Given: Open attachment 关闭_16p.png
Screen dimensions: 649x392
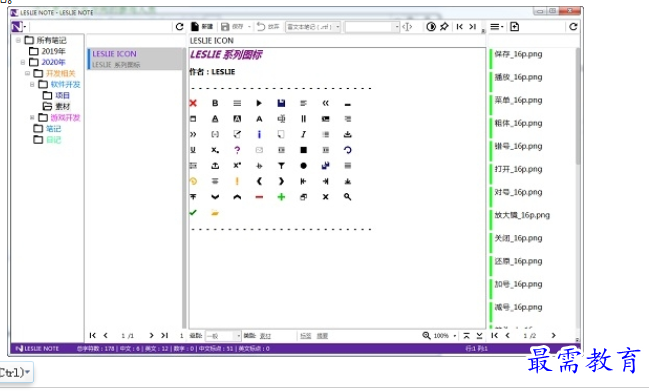Looking at the screenshot, I should [x=518, y=238].
